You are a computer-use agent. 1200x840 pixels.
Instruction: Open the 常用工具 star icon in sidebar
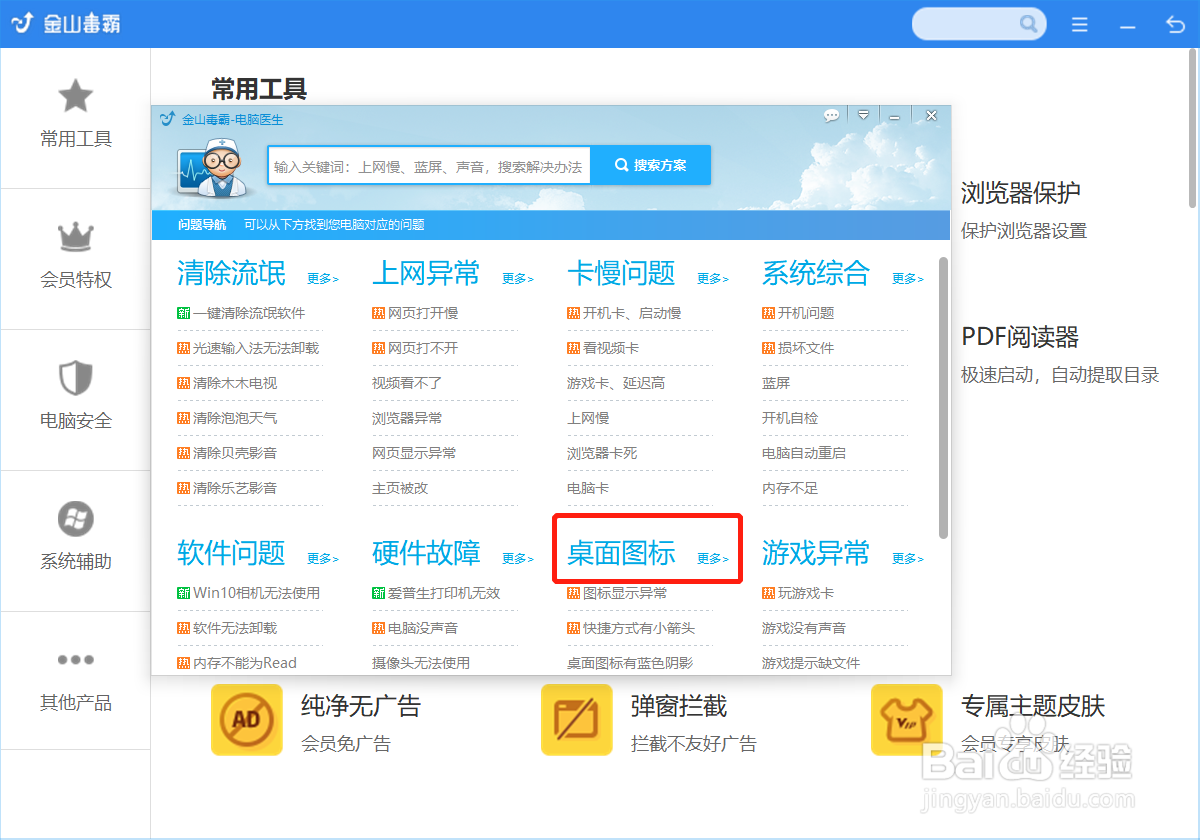coord(76,96)
